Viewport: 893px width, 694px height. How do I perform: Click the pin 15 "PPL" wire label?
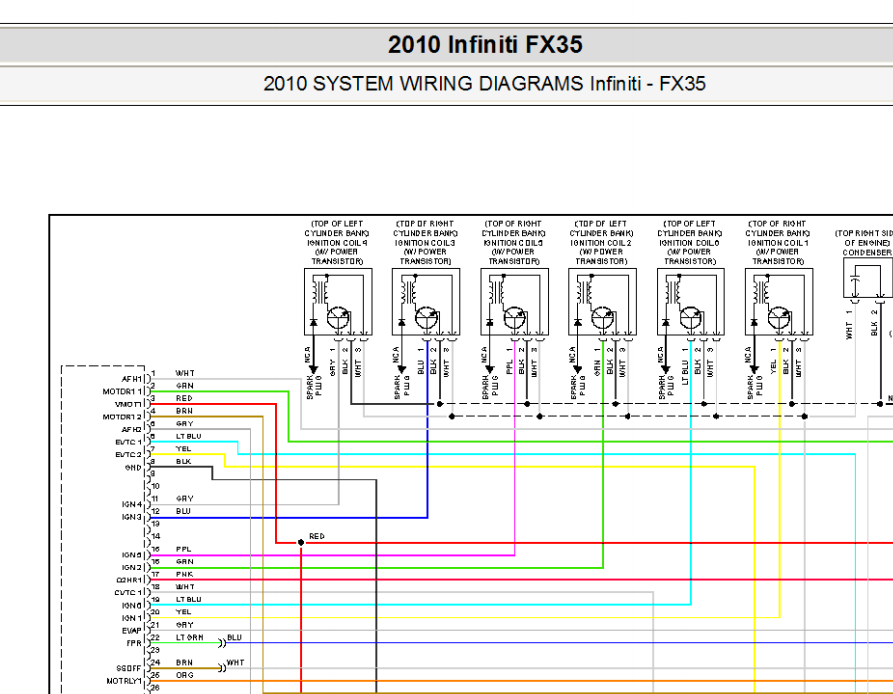(183, 549)
